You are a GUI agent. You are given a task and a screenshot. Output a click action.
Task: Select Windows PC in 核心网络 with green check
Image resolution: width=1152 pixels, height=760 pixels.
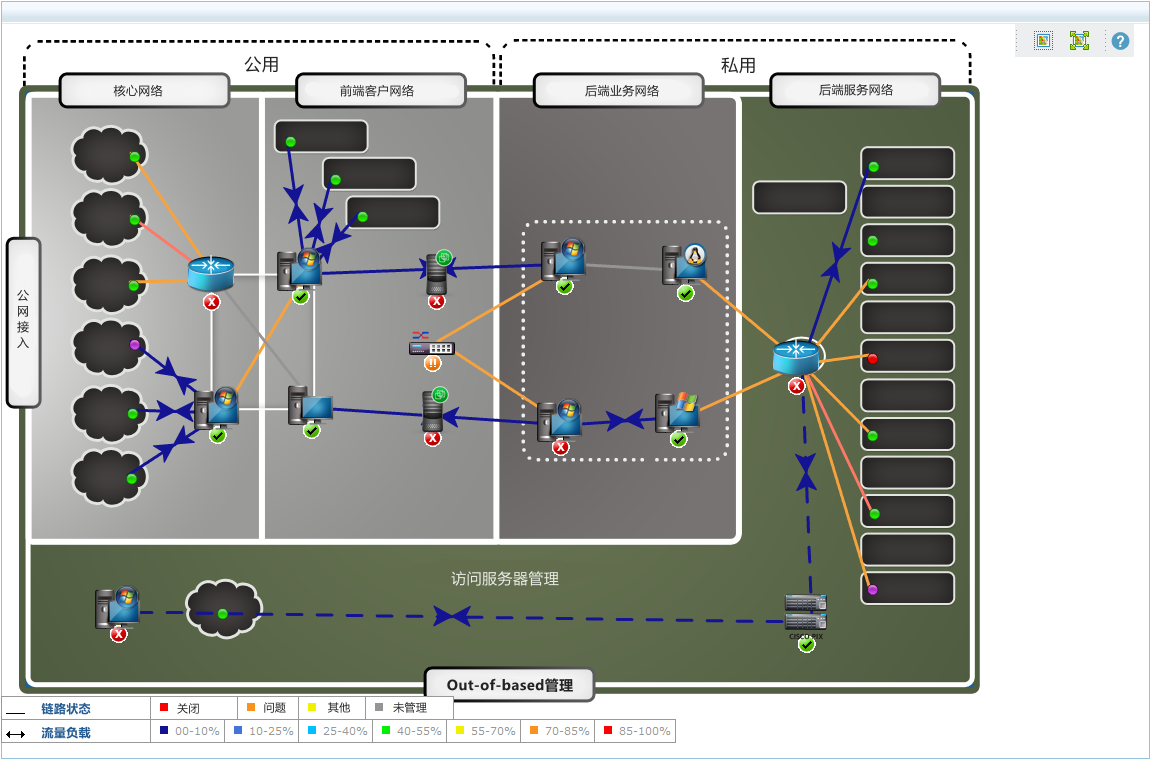click(x=217, y=409)
